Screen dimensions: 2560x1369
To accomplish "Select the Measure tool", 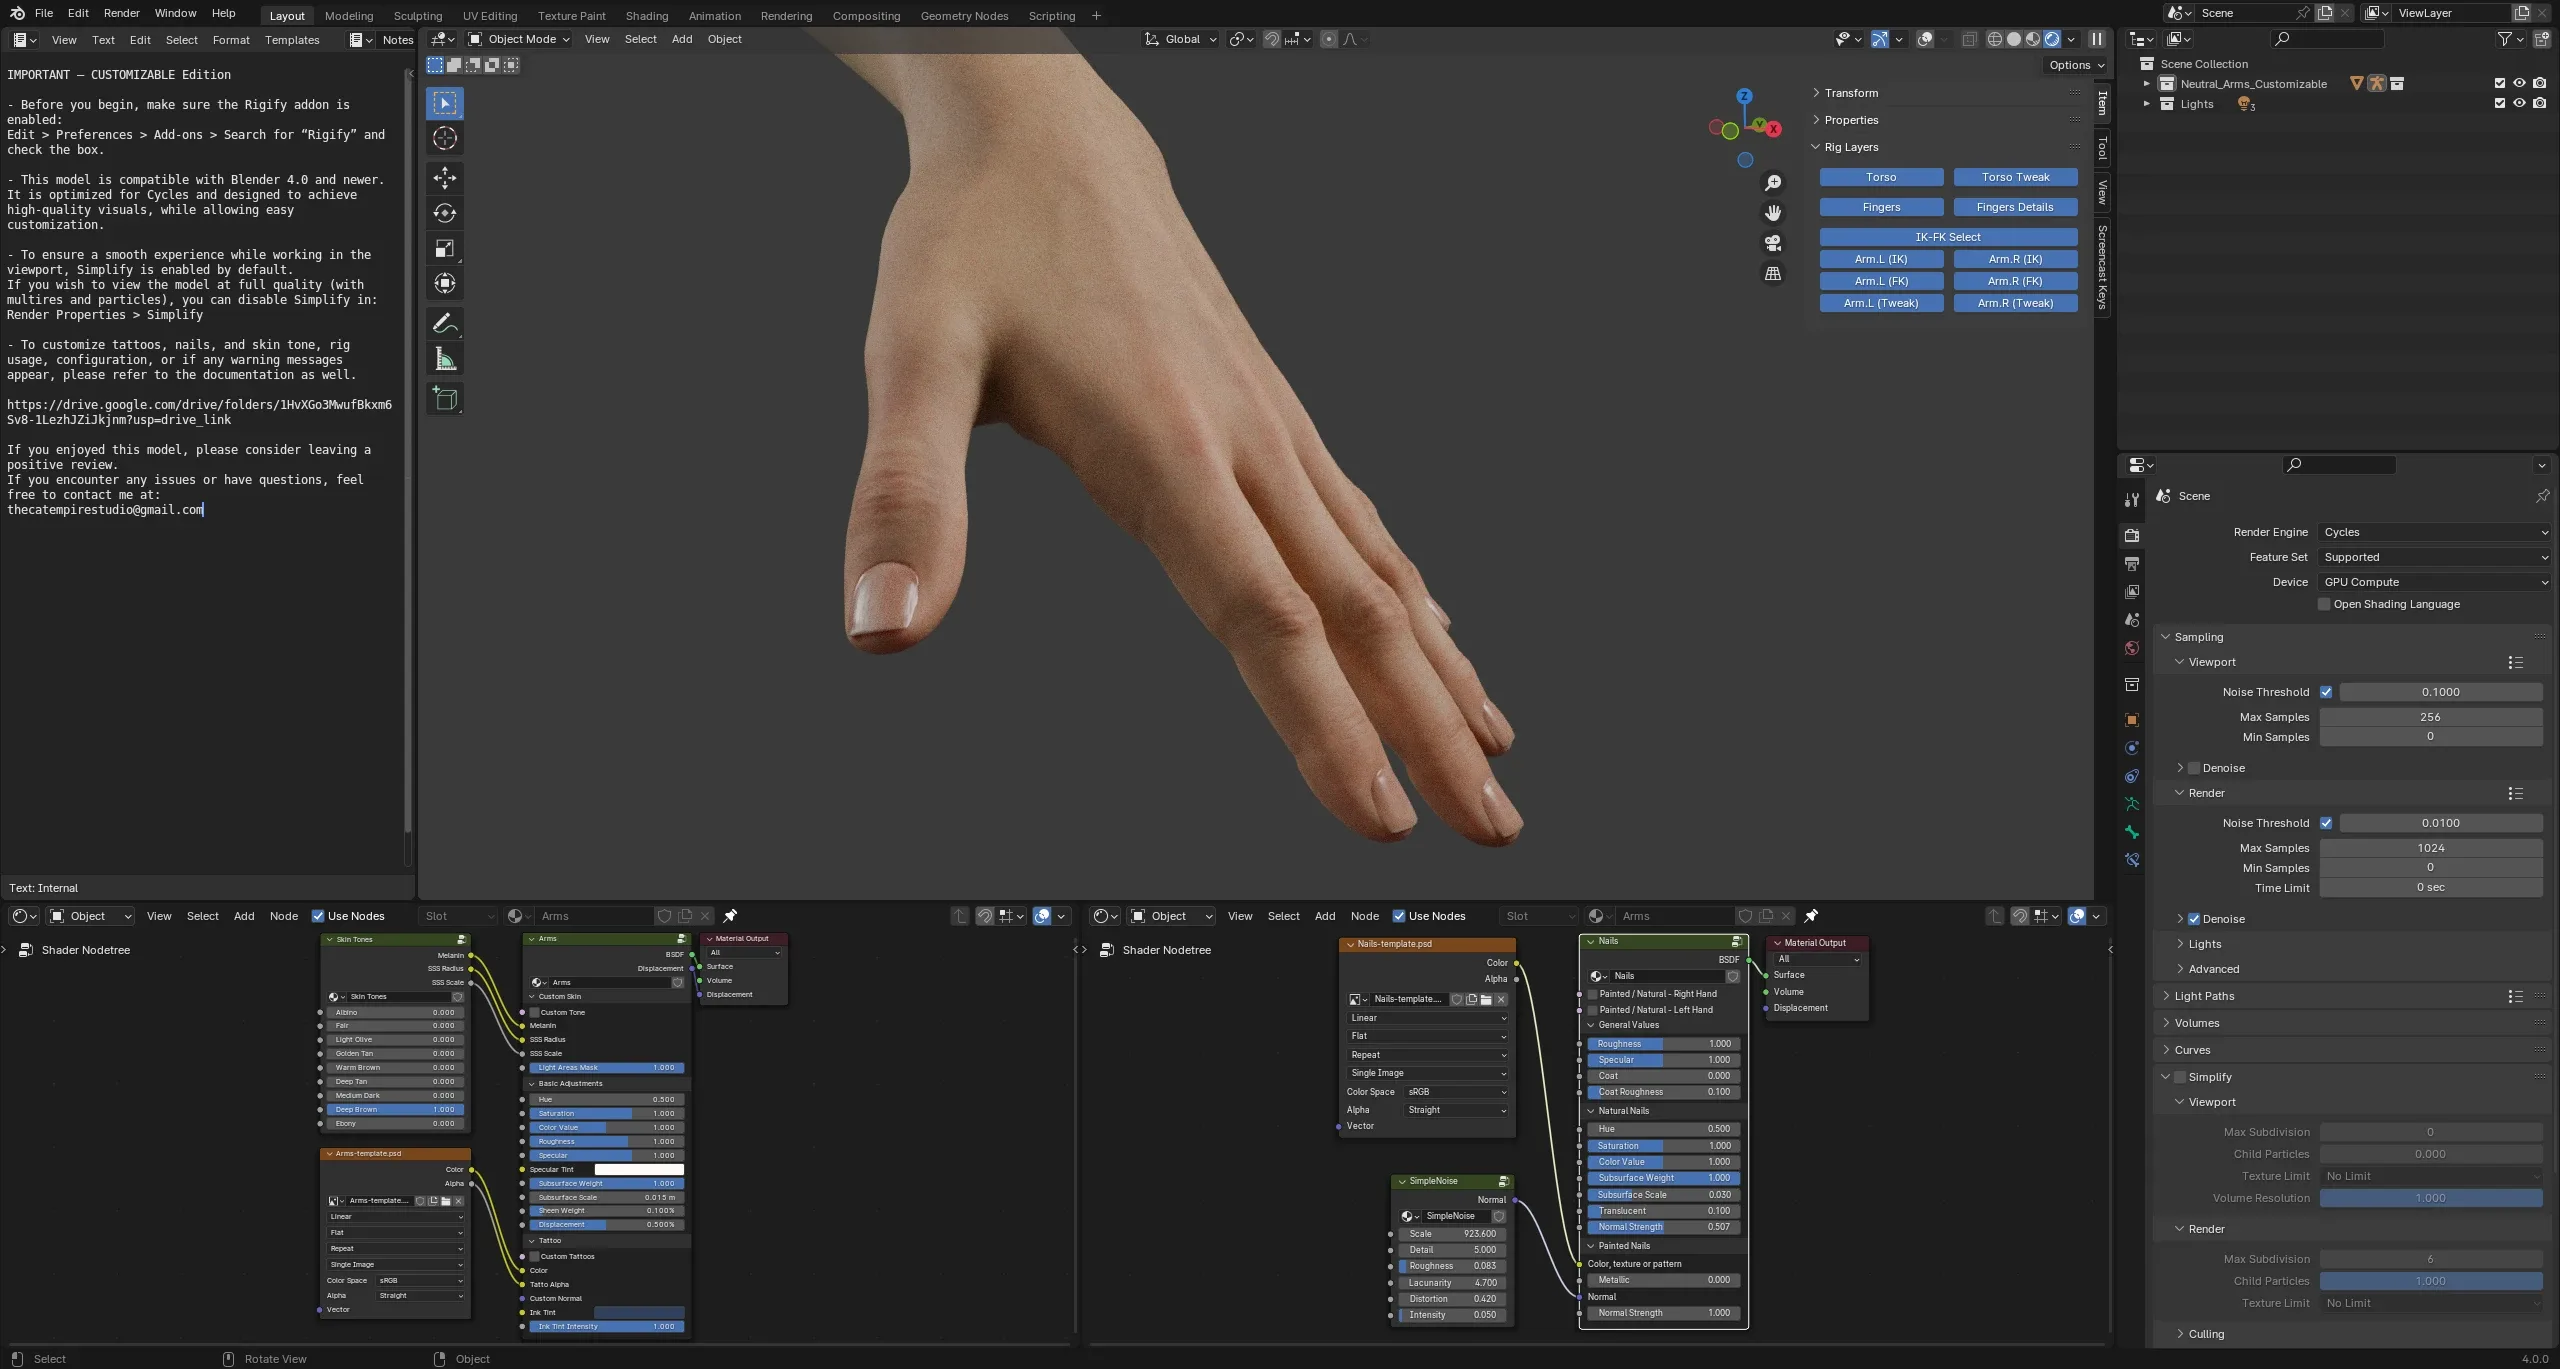I will [x=445, y=359].
